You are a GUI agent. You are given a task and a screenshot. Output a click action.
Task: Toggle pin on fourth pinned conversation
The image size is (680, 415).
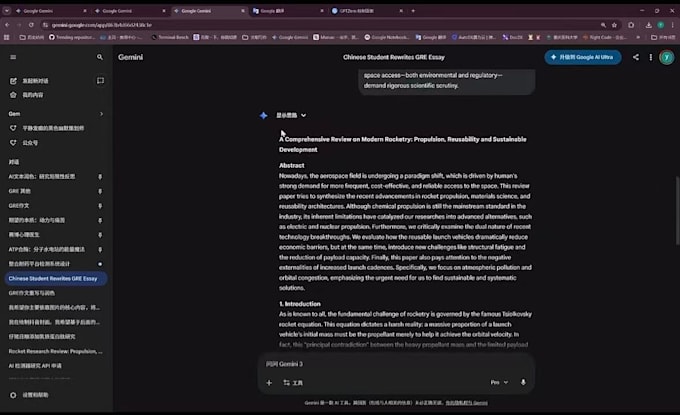(x=100, y=220)
